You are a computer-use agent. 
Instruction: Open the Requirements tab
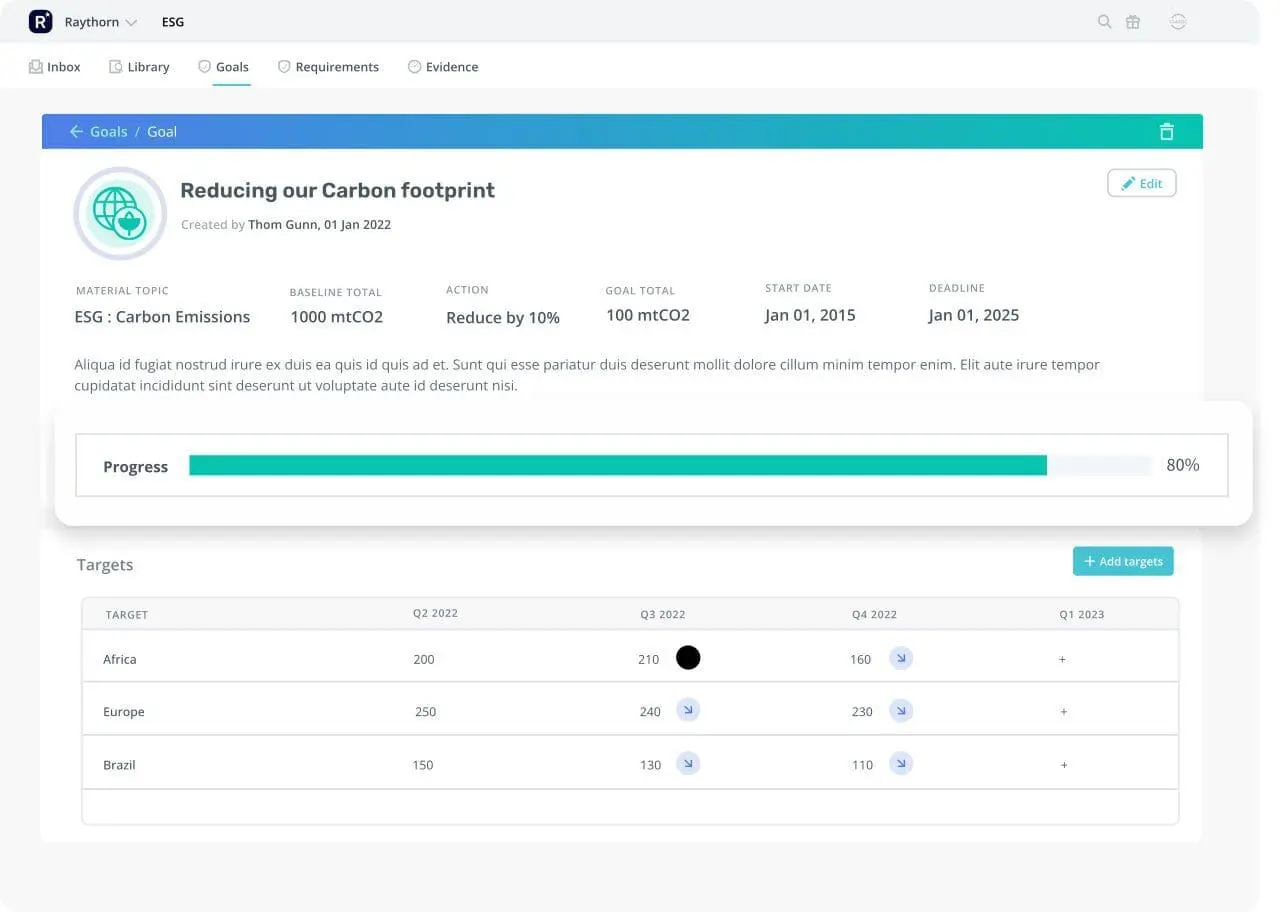point(328,67)
